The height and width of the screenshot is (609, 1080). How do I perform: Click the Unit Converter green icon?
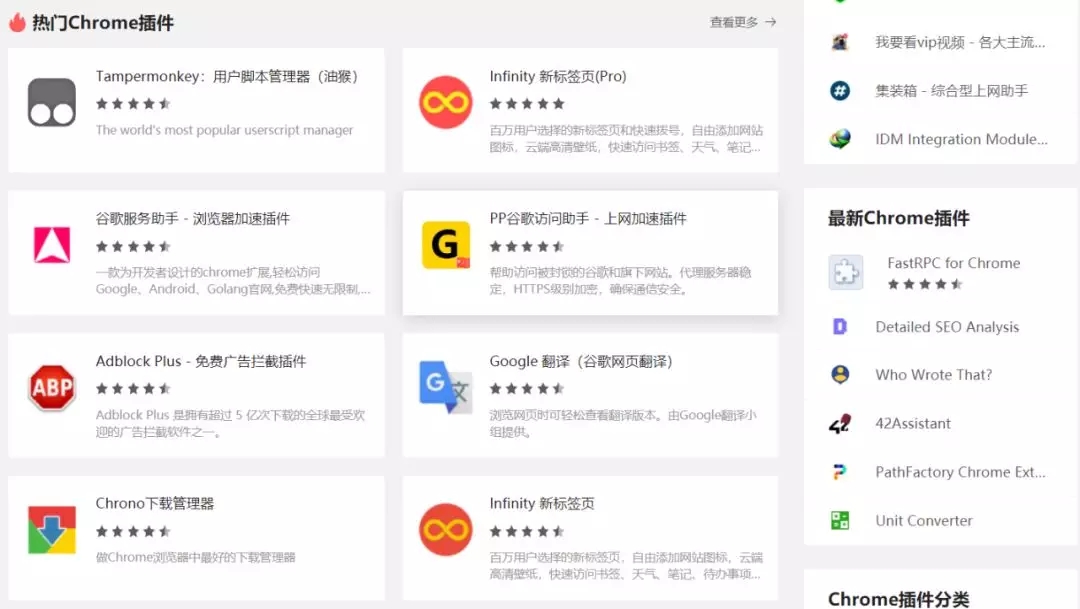(840, 520)
